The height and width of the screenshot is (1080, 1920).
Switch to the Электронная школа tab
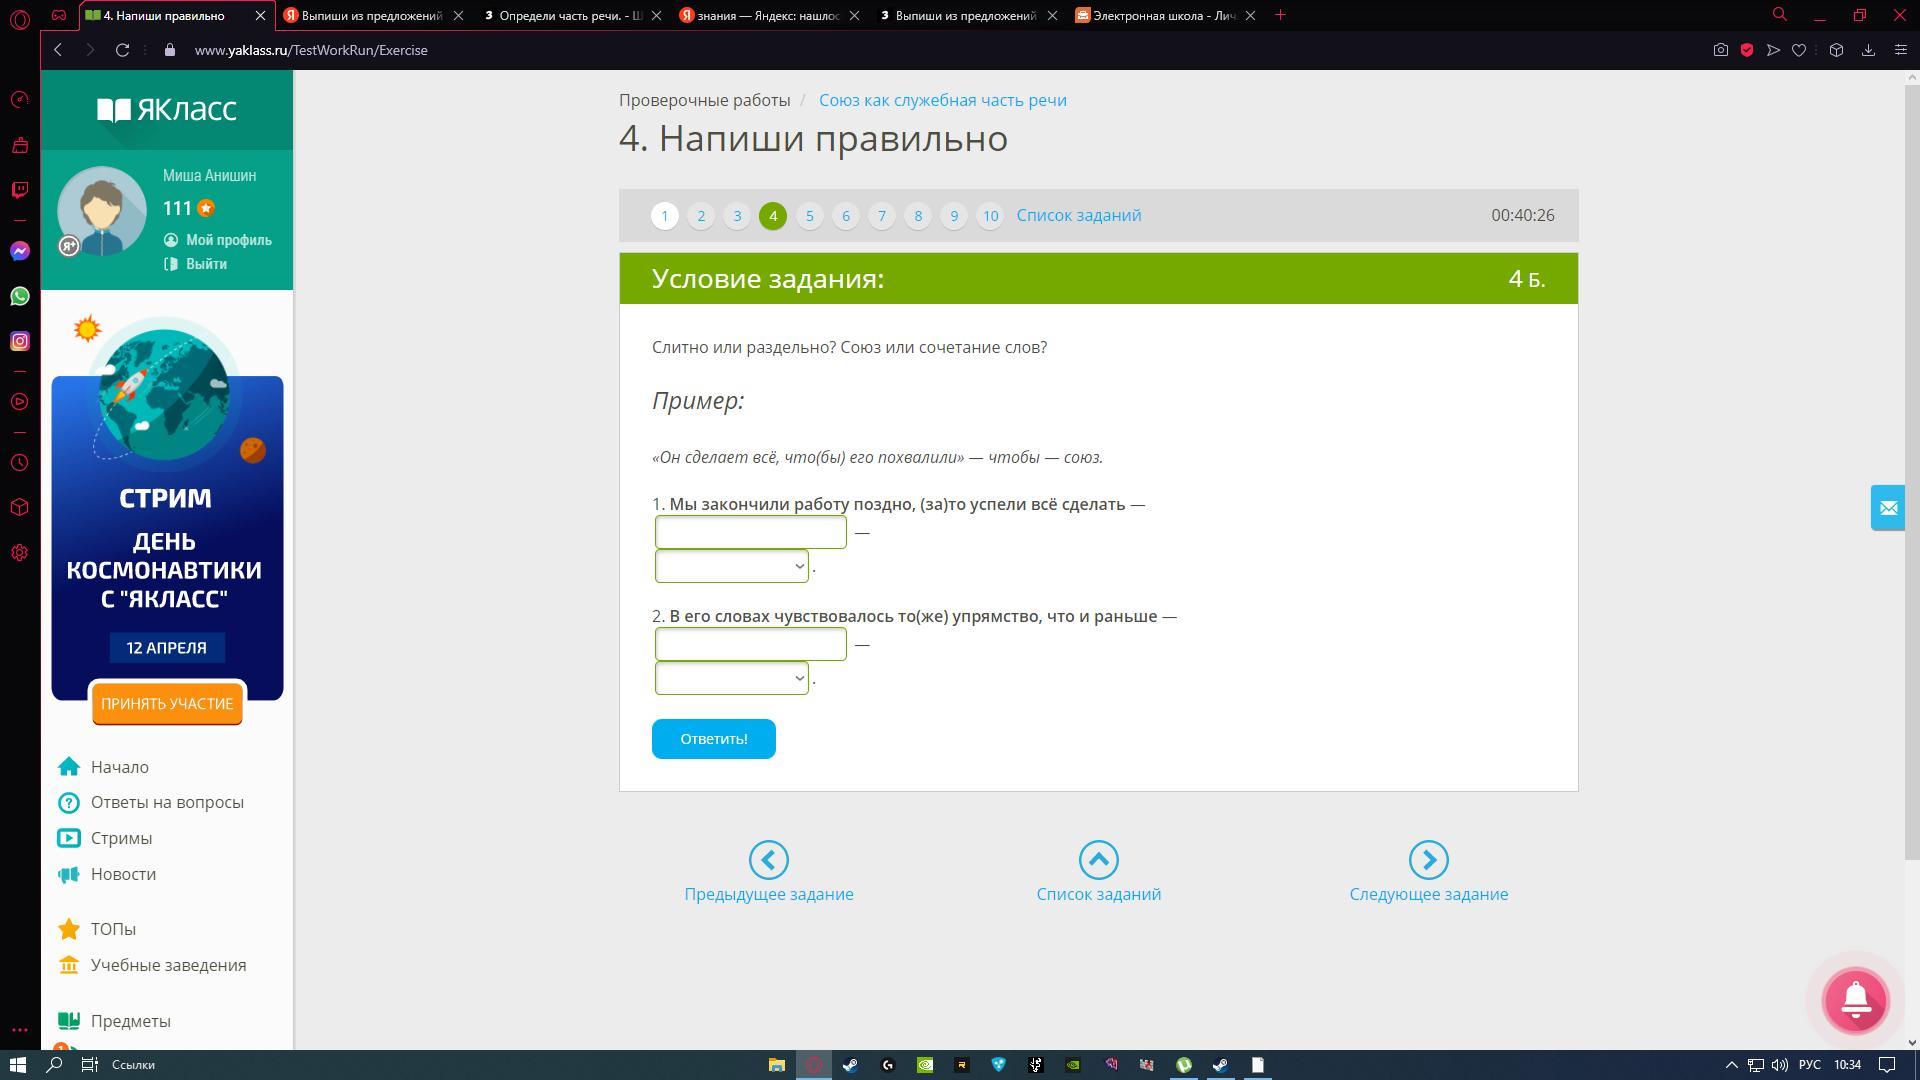pos(1162,15)
